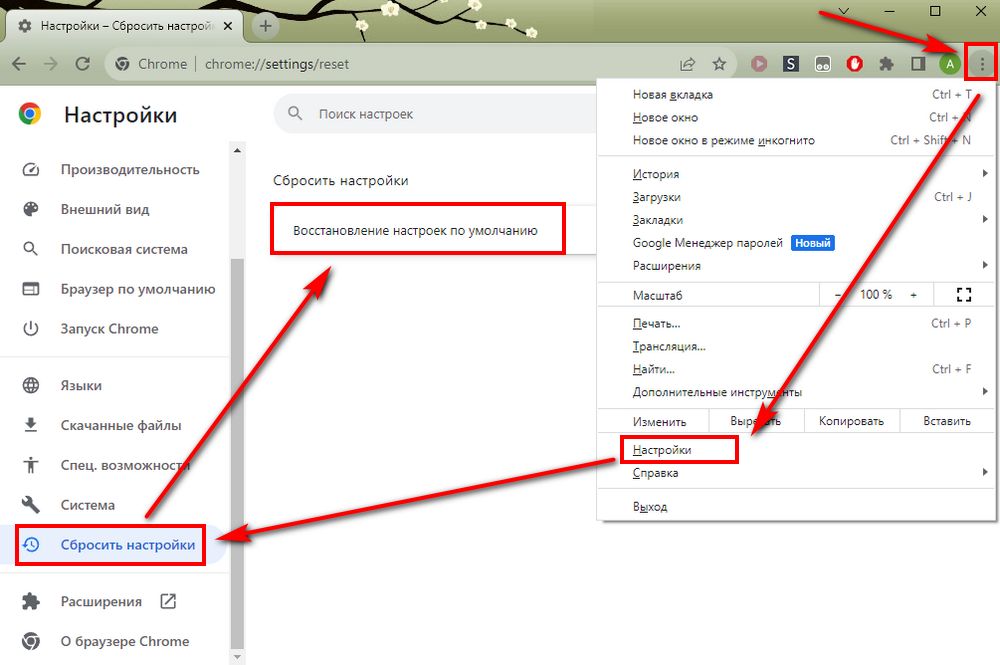
Task: Click Копировать in the edit row
Action: tap(851, 421)
